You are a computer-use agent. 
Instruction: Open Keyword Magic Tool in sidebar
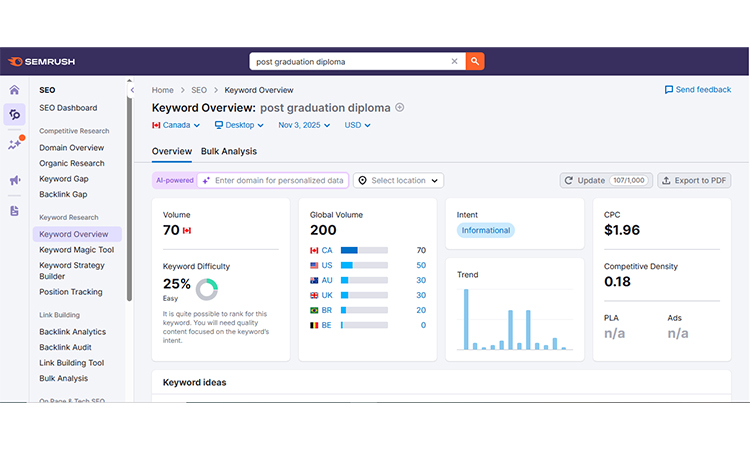tap(77, 250)
